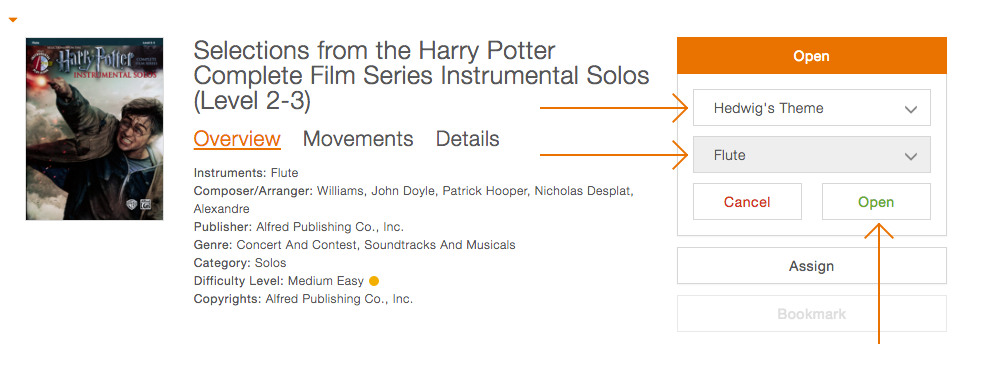
Task: Click the small orange triangle at top-left
Action: [13, 20]
